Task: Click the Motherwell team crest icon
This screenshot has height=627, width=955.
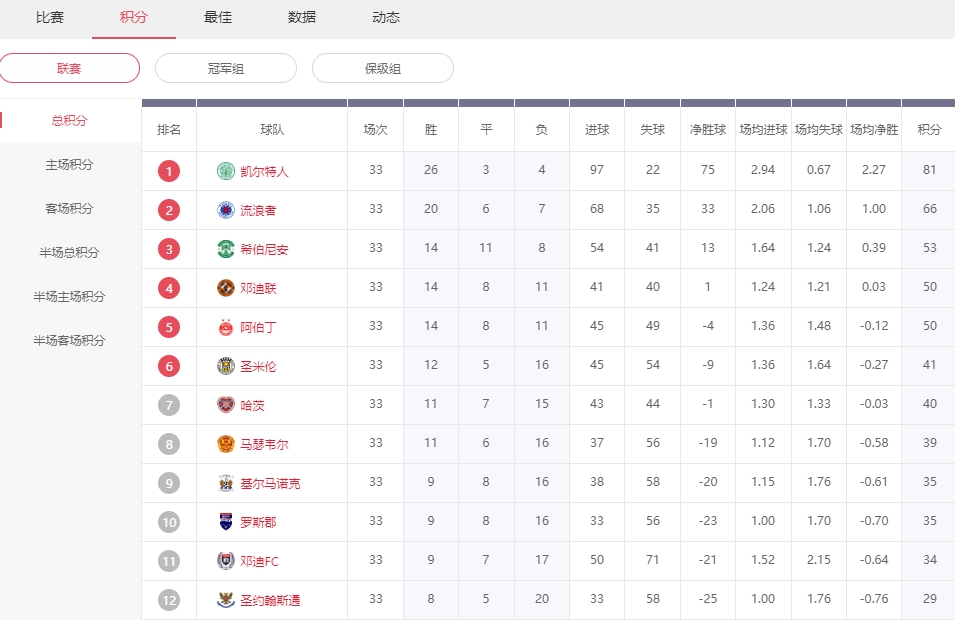Action: [225, 444]
